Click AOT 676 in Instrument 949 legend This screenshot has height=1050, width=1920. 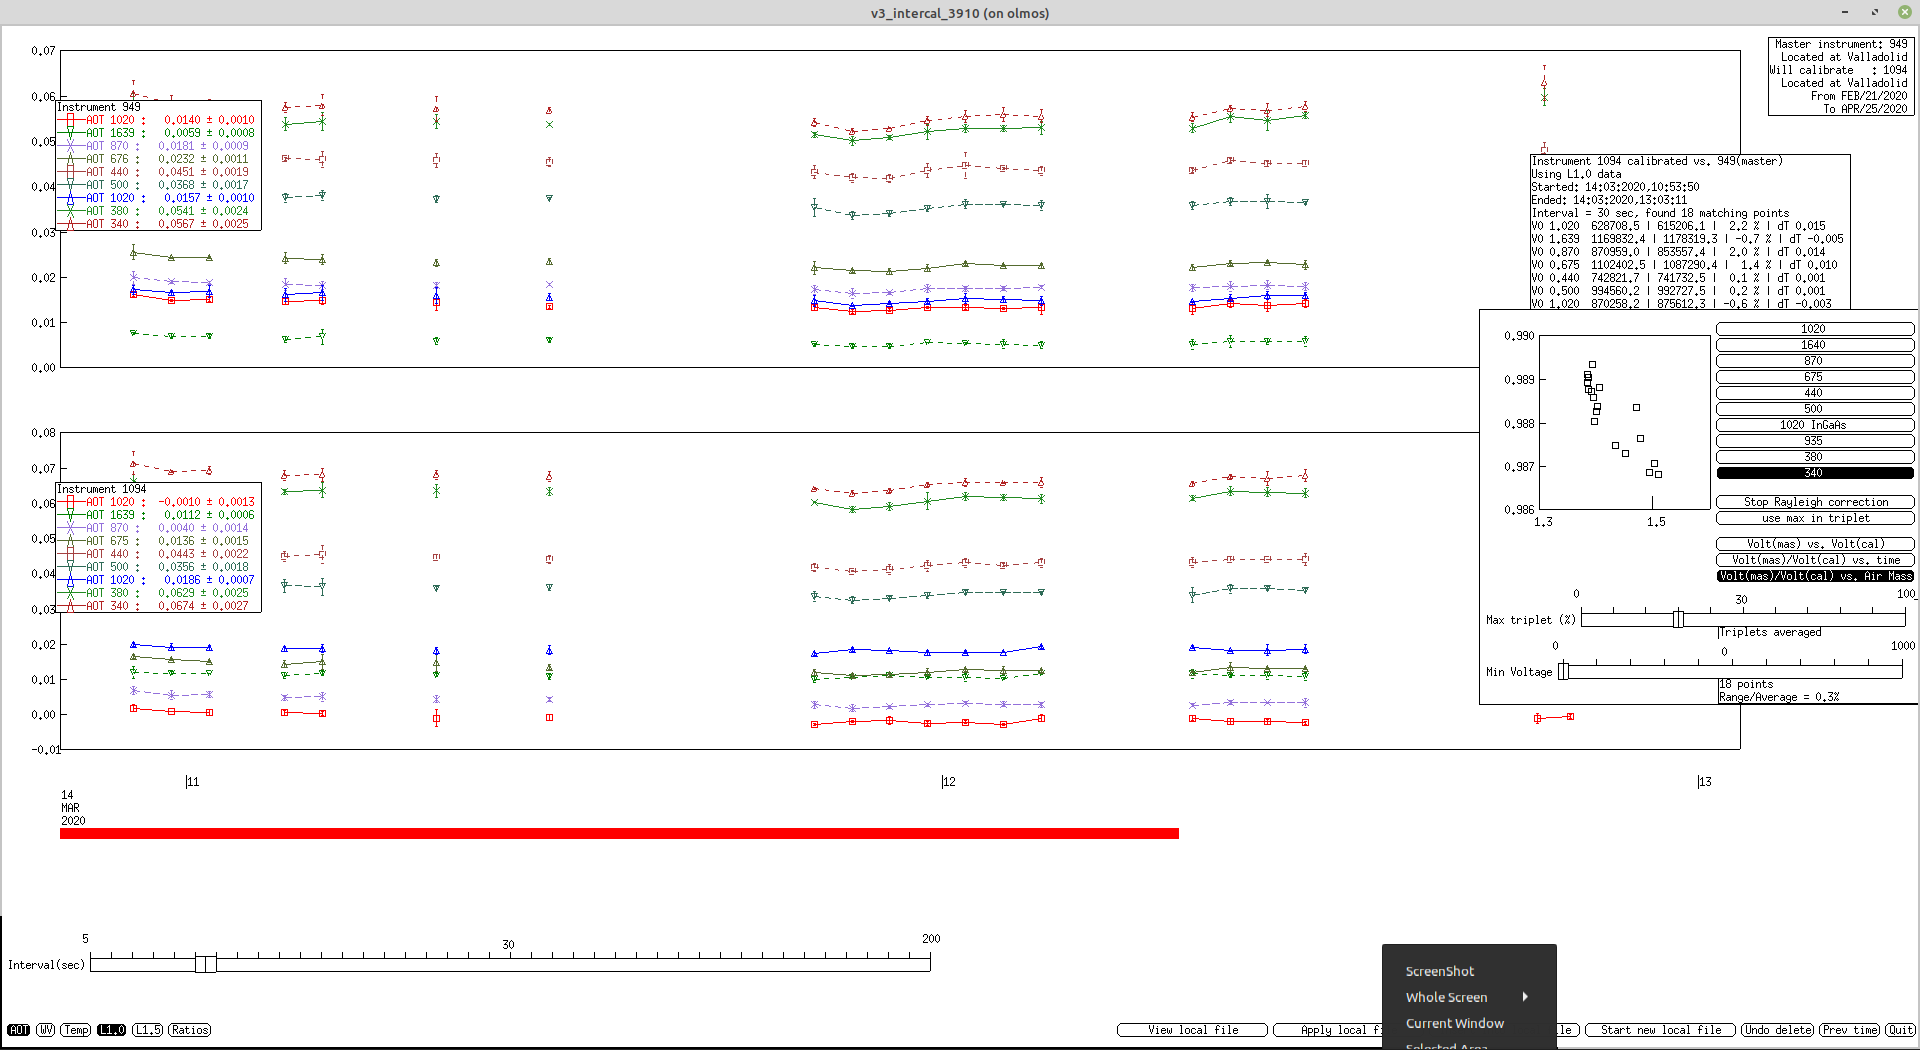click(156, 159)
